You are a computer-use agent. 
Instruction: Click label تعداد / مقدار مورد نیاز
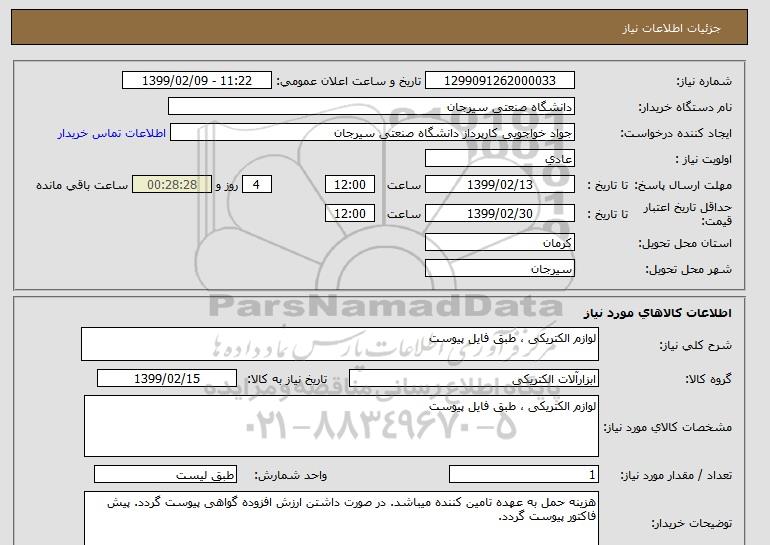coord(676,475)
